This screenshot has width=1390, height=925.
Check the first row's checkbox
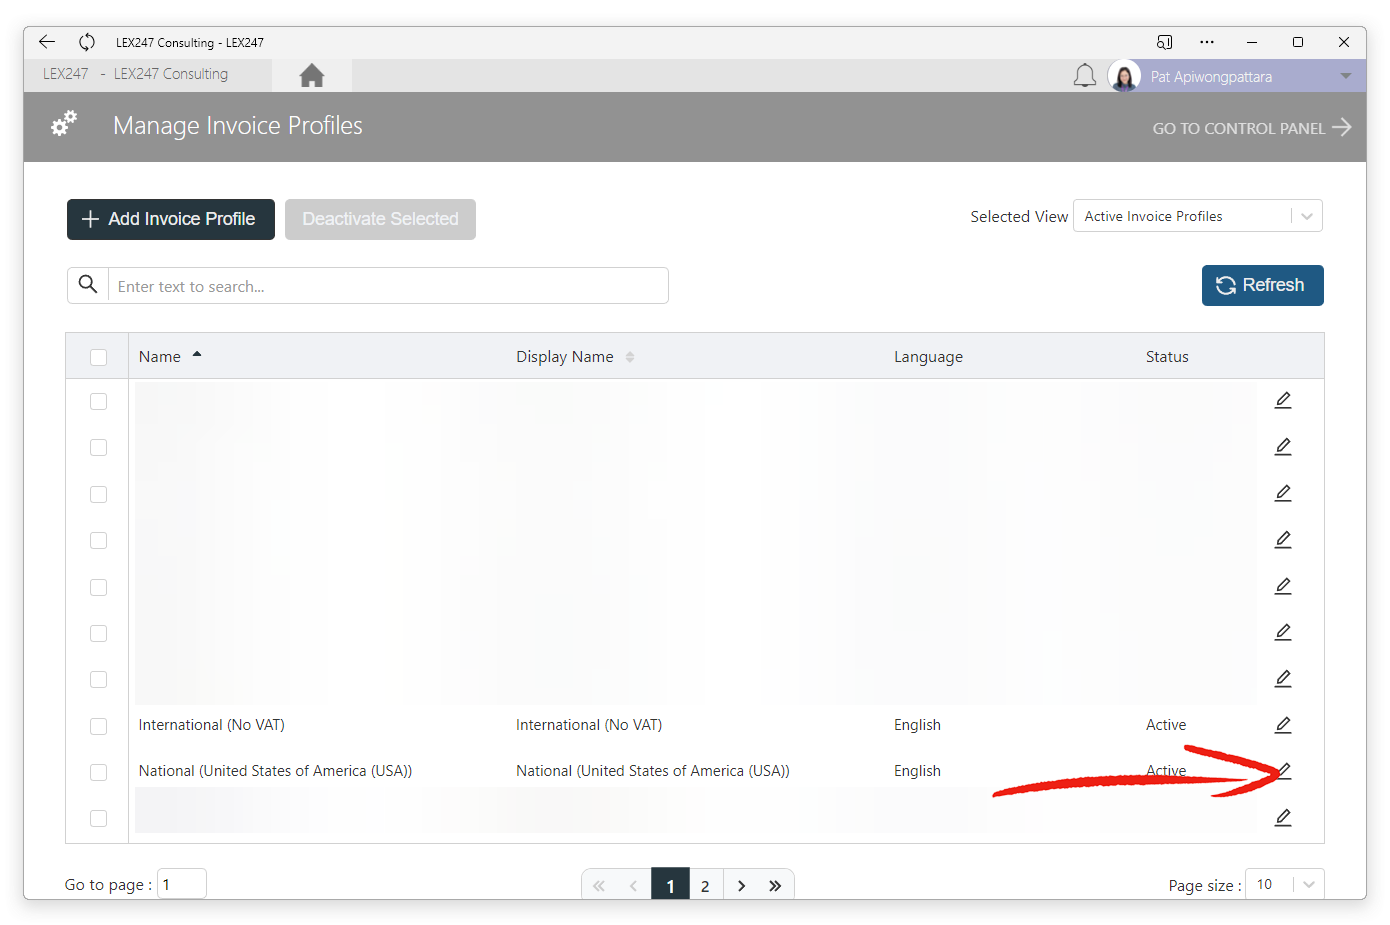coord(98,401)
